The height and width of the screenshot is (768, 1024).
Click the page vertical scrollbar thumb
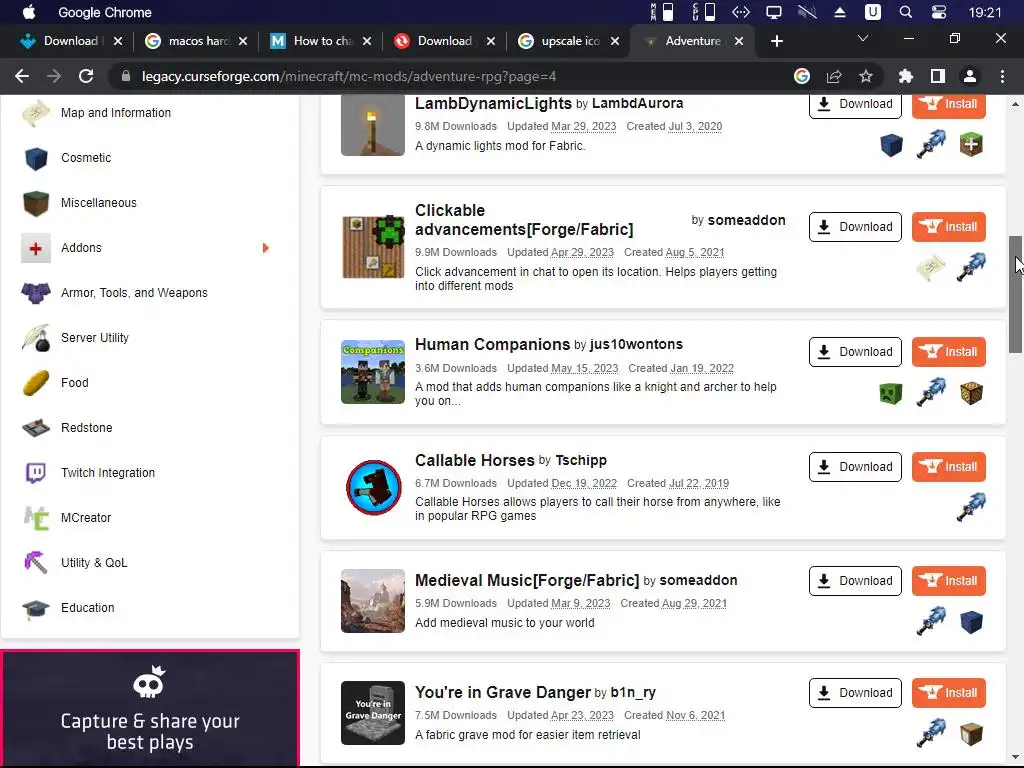(1015, 295)
